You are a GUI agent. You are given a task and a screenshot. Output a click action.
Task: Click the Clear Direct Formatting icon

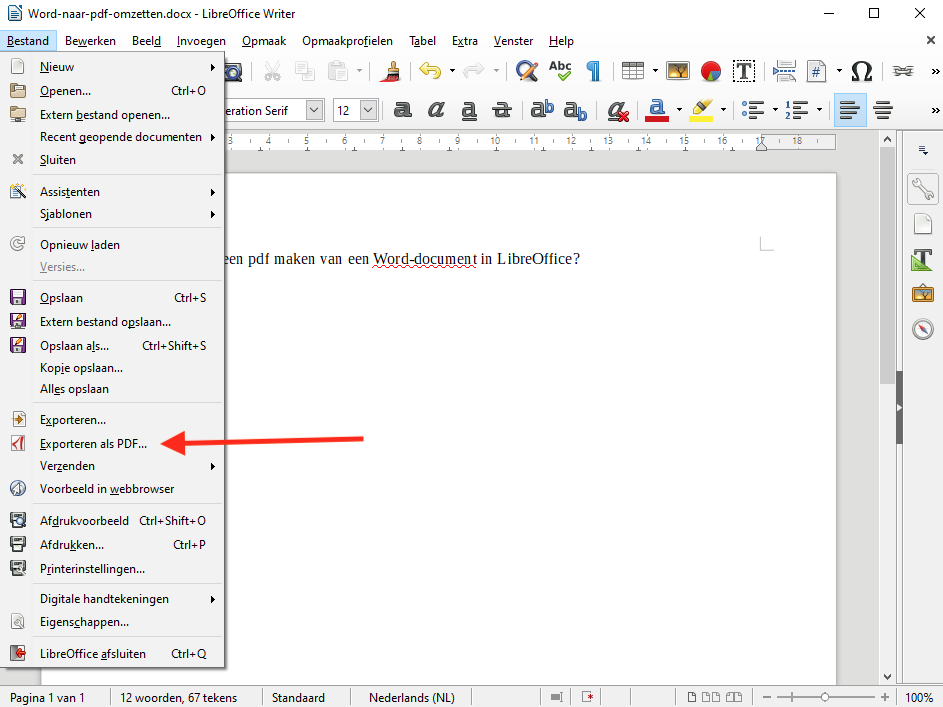(x=617, y=110)
